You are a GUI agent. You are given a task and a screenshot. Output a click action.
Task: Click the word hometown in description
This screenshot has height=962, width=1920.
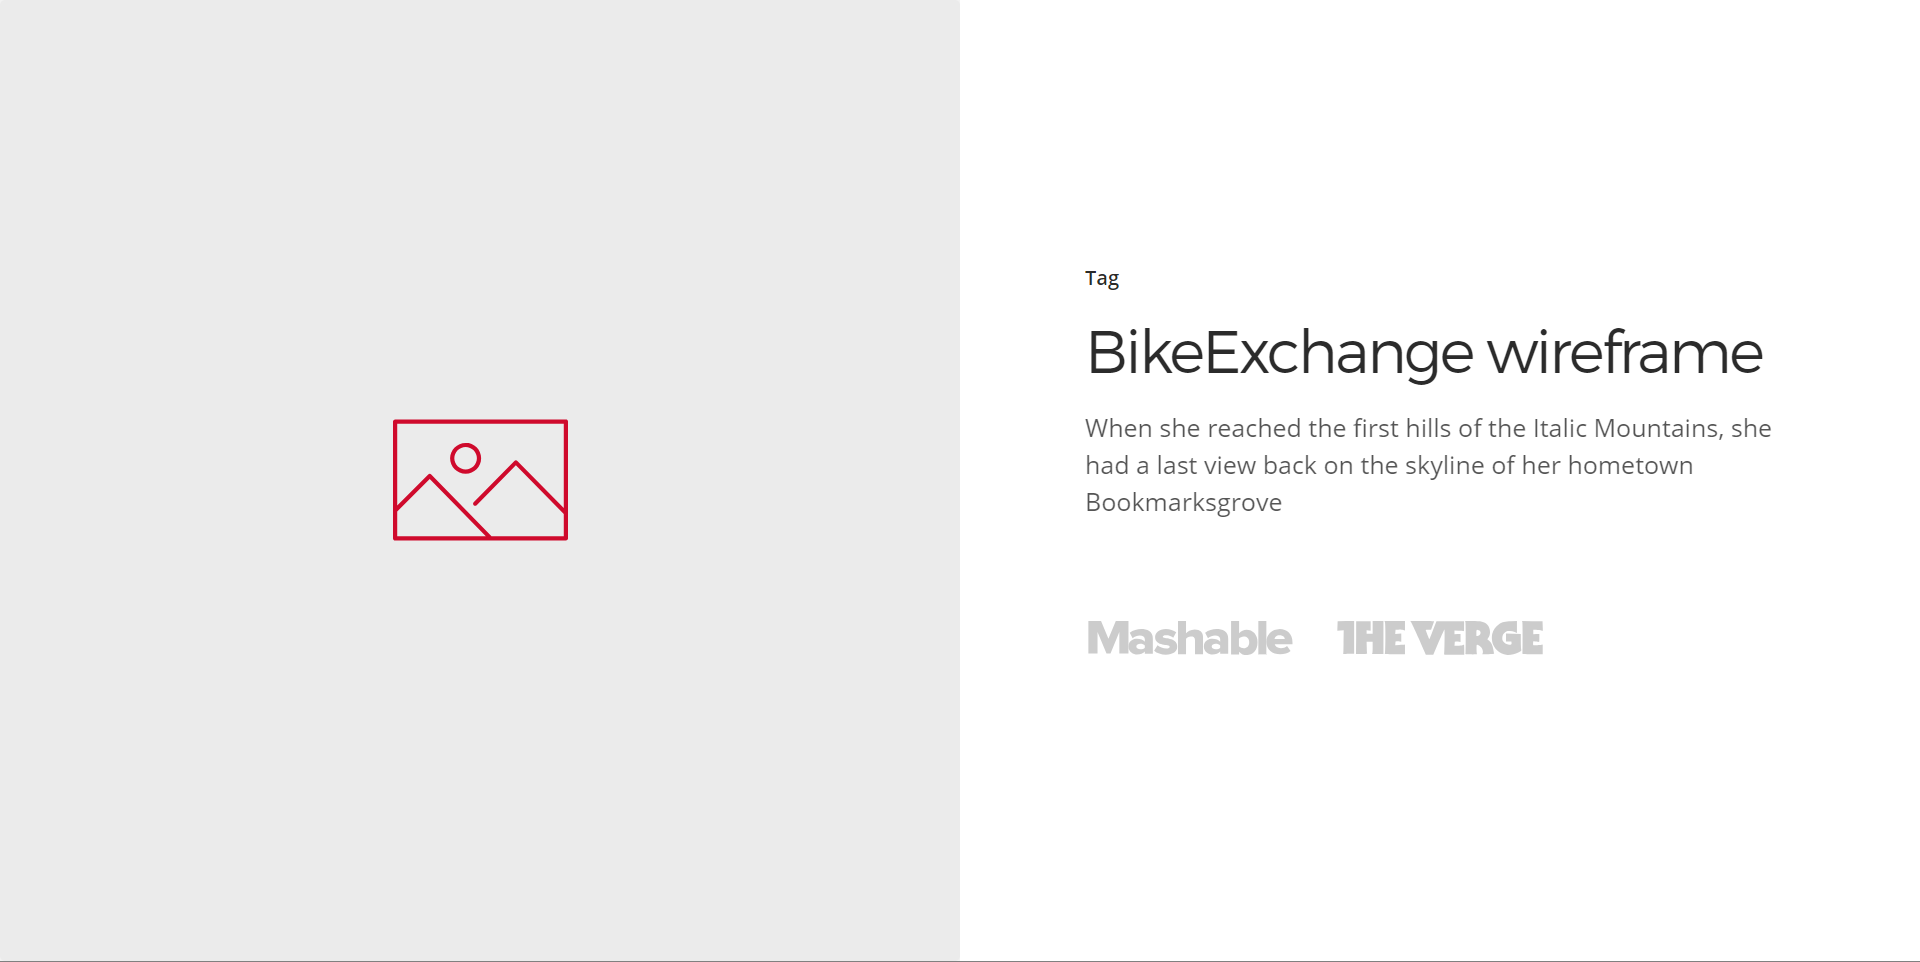(1630, 466)
